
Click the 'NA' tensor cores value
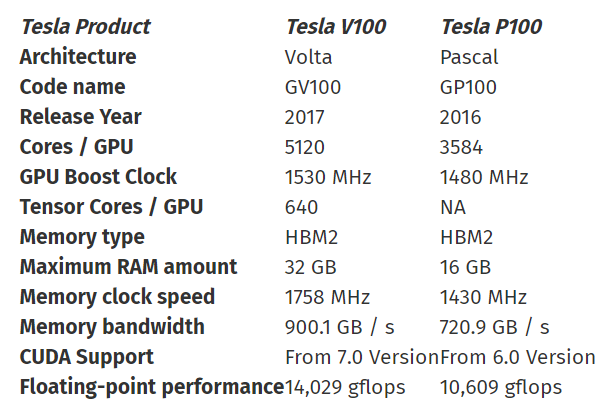[453, 207]
